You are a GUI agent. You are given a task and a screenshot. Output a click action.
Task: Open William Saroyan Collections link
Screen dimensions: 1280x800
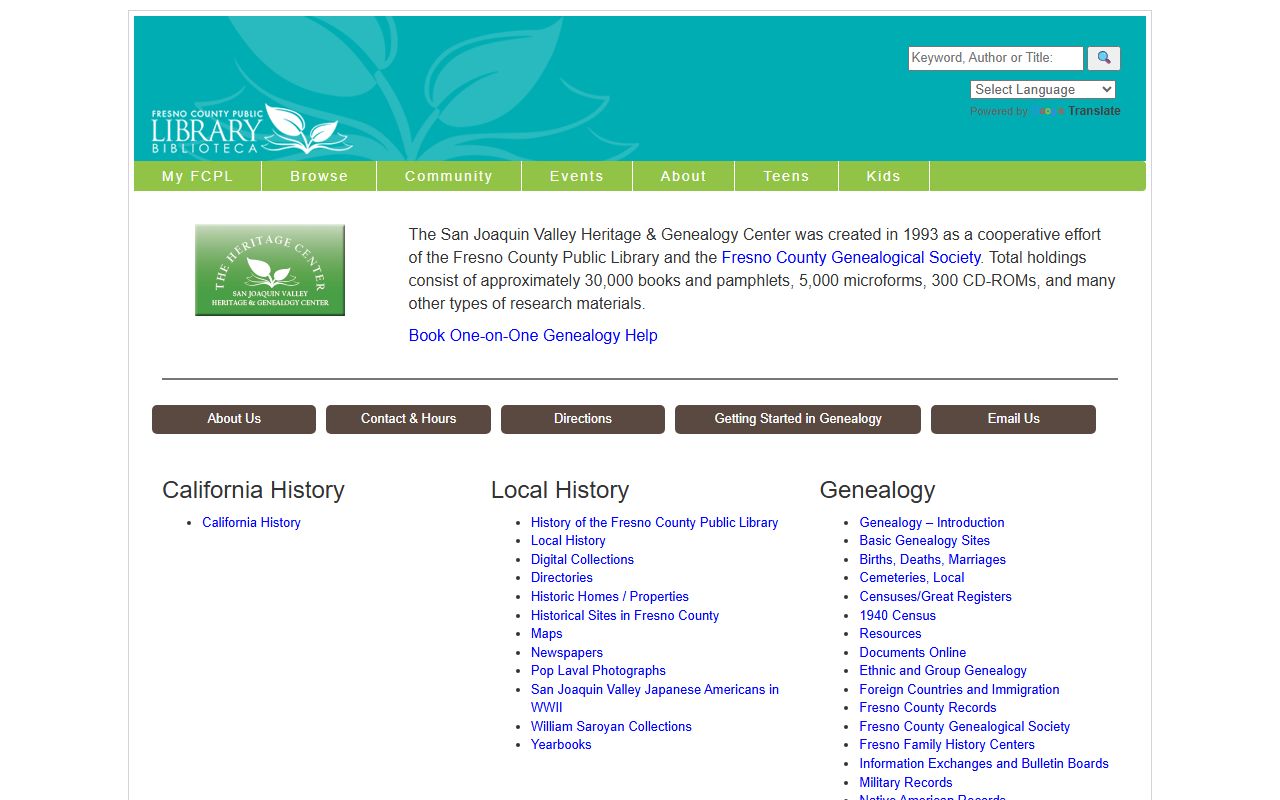point(611,726)
